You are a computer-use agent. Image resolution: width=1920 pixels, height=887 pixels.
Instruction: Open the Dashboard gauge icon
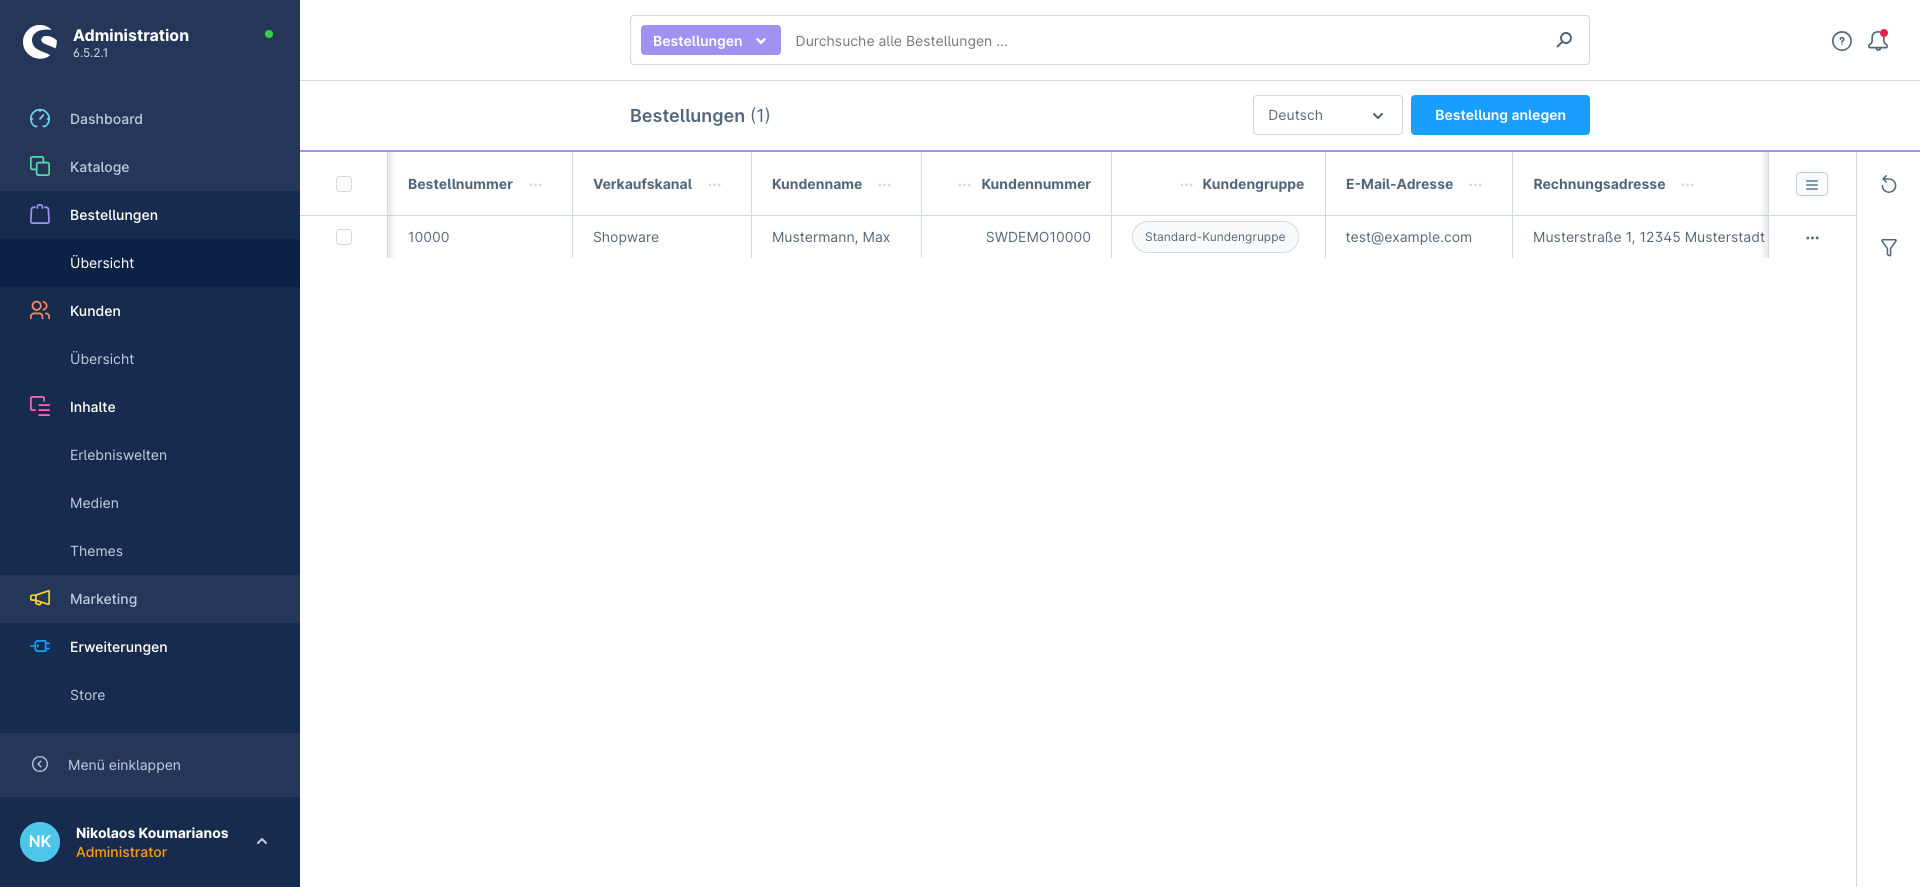[40, 119]
